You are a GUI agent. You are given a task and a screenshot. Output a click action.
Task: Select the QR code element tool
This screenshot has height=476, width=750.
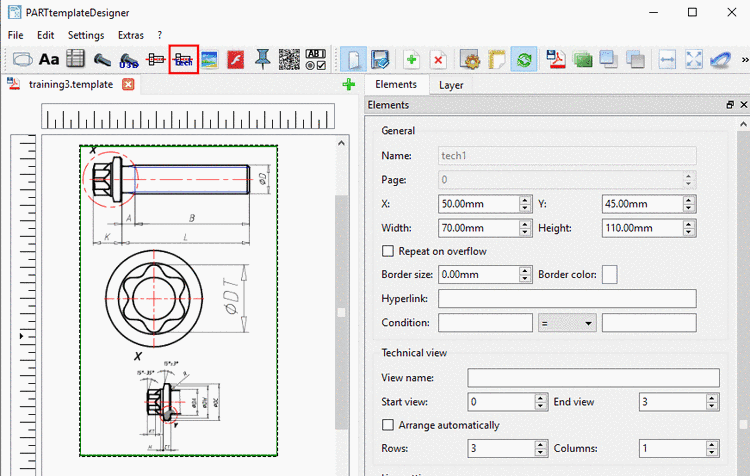coord(289,60)
